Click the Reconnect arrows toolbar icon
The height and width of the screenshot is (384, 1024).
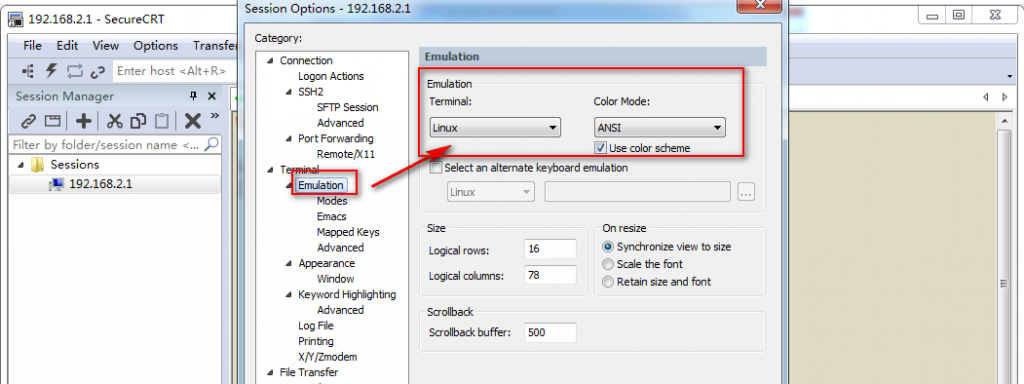[x=74, y=71]
